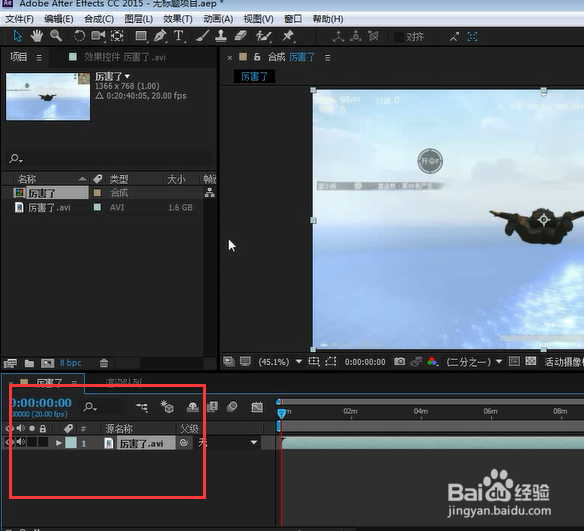
Task: Click the label color swatch of 厉害了.avi layer
Action: [71, 443]
